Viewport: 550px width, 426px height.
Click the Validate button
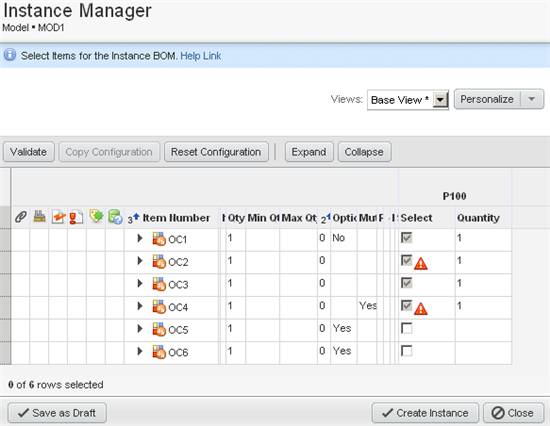[x=29, y=152]
